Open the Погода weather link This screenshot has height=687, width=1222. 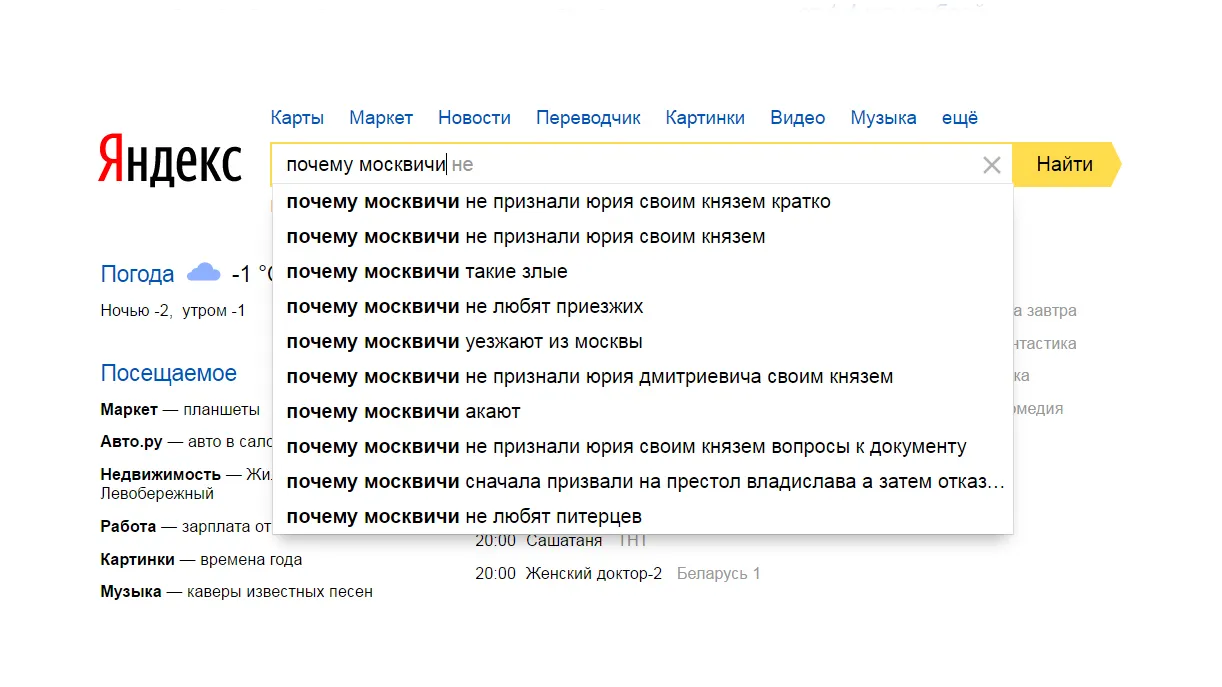[137, 274]
